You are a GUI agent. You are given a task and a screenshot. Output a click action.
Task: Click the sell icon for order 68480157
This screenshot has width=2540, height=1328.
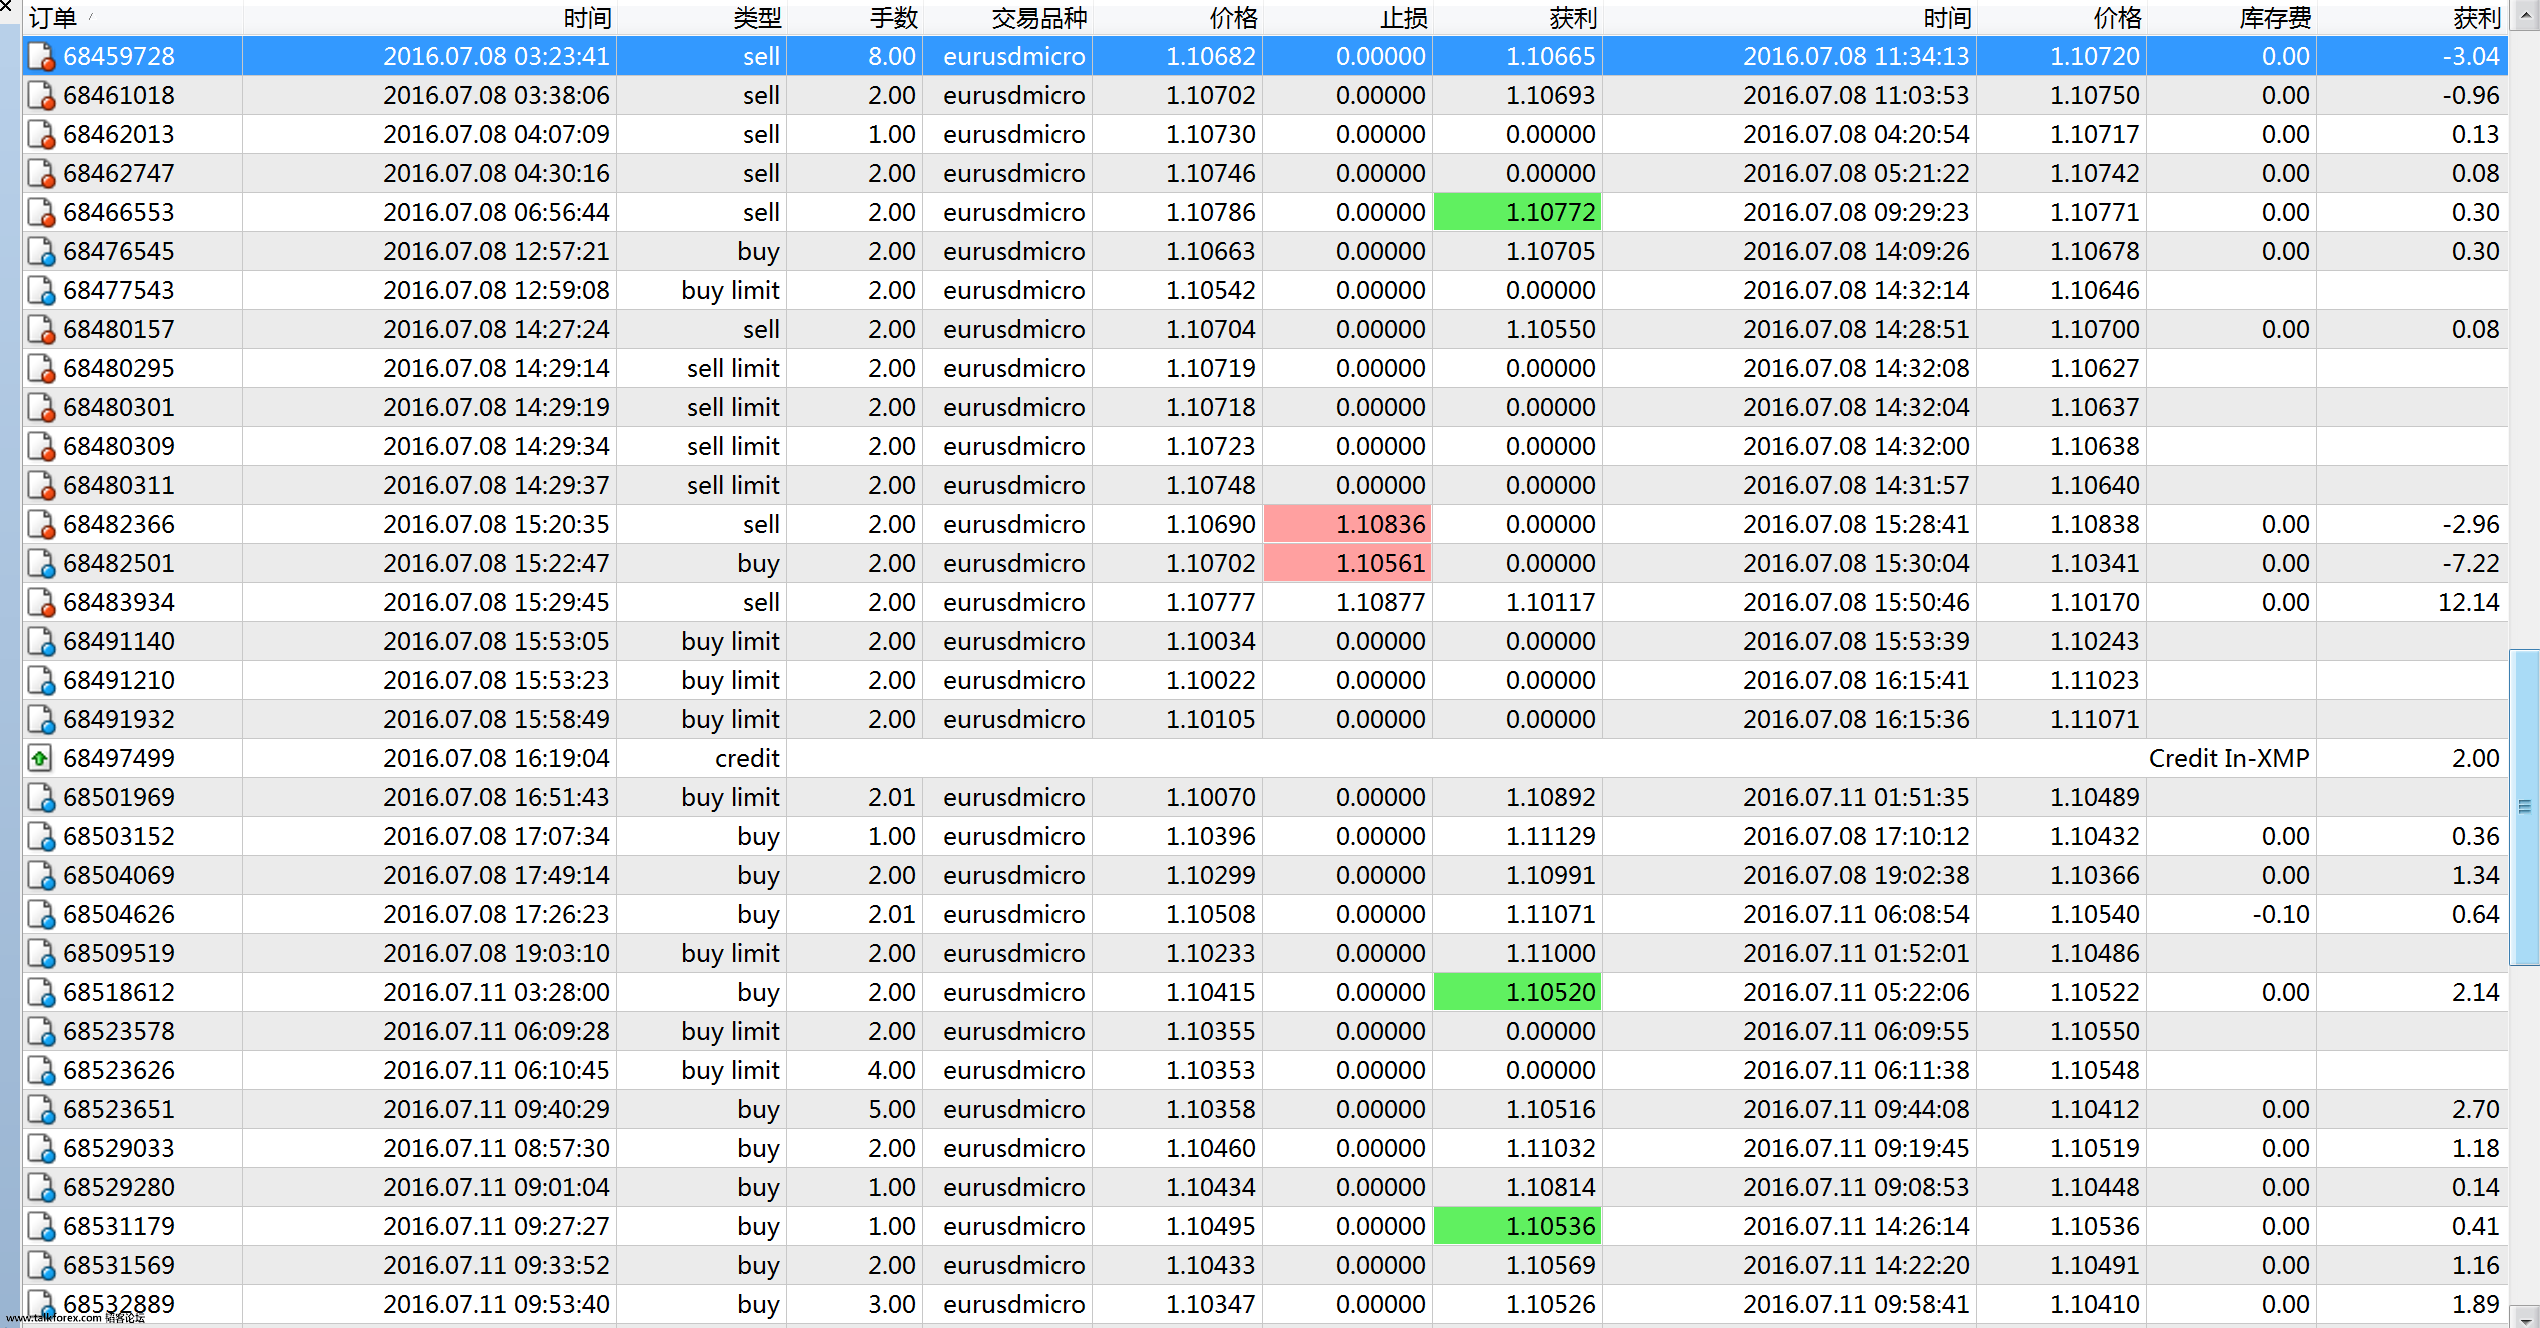pos(41,330)
